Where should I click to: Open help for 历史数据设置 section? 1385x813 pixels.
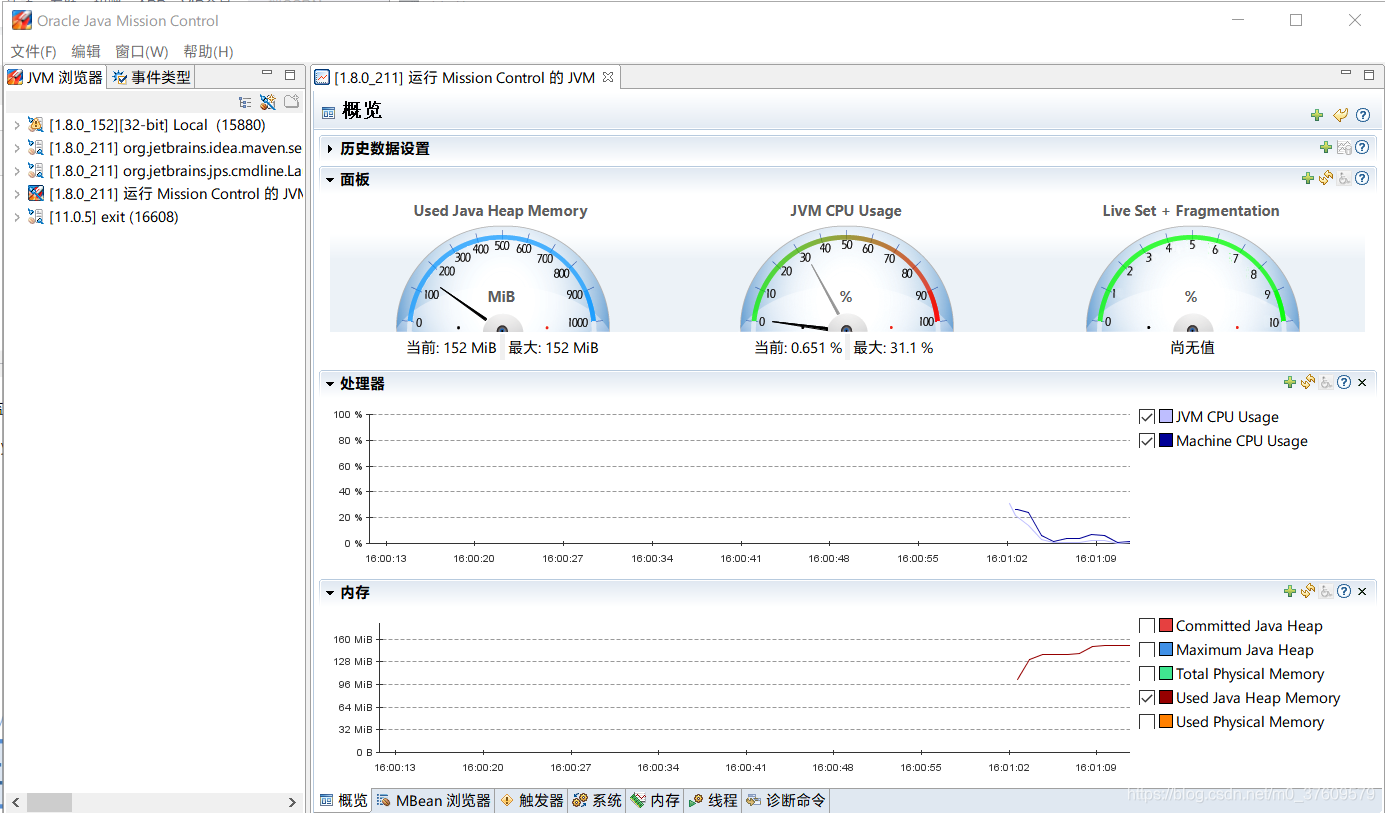coord(1362,148)
